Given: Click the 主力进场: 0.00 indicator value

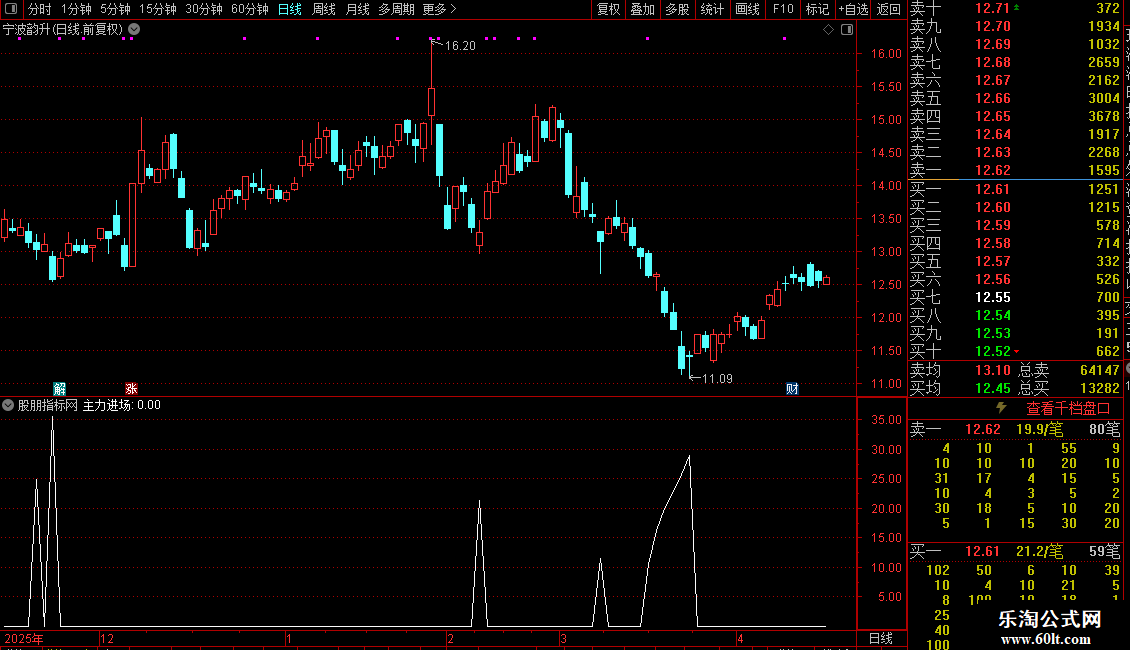Looking at the screenshot, I should pyautogui.click(x=122, y=405).
